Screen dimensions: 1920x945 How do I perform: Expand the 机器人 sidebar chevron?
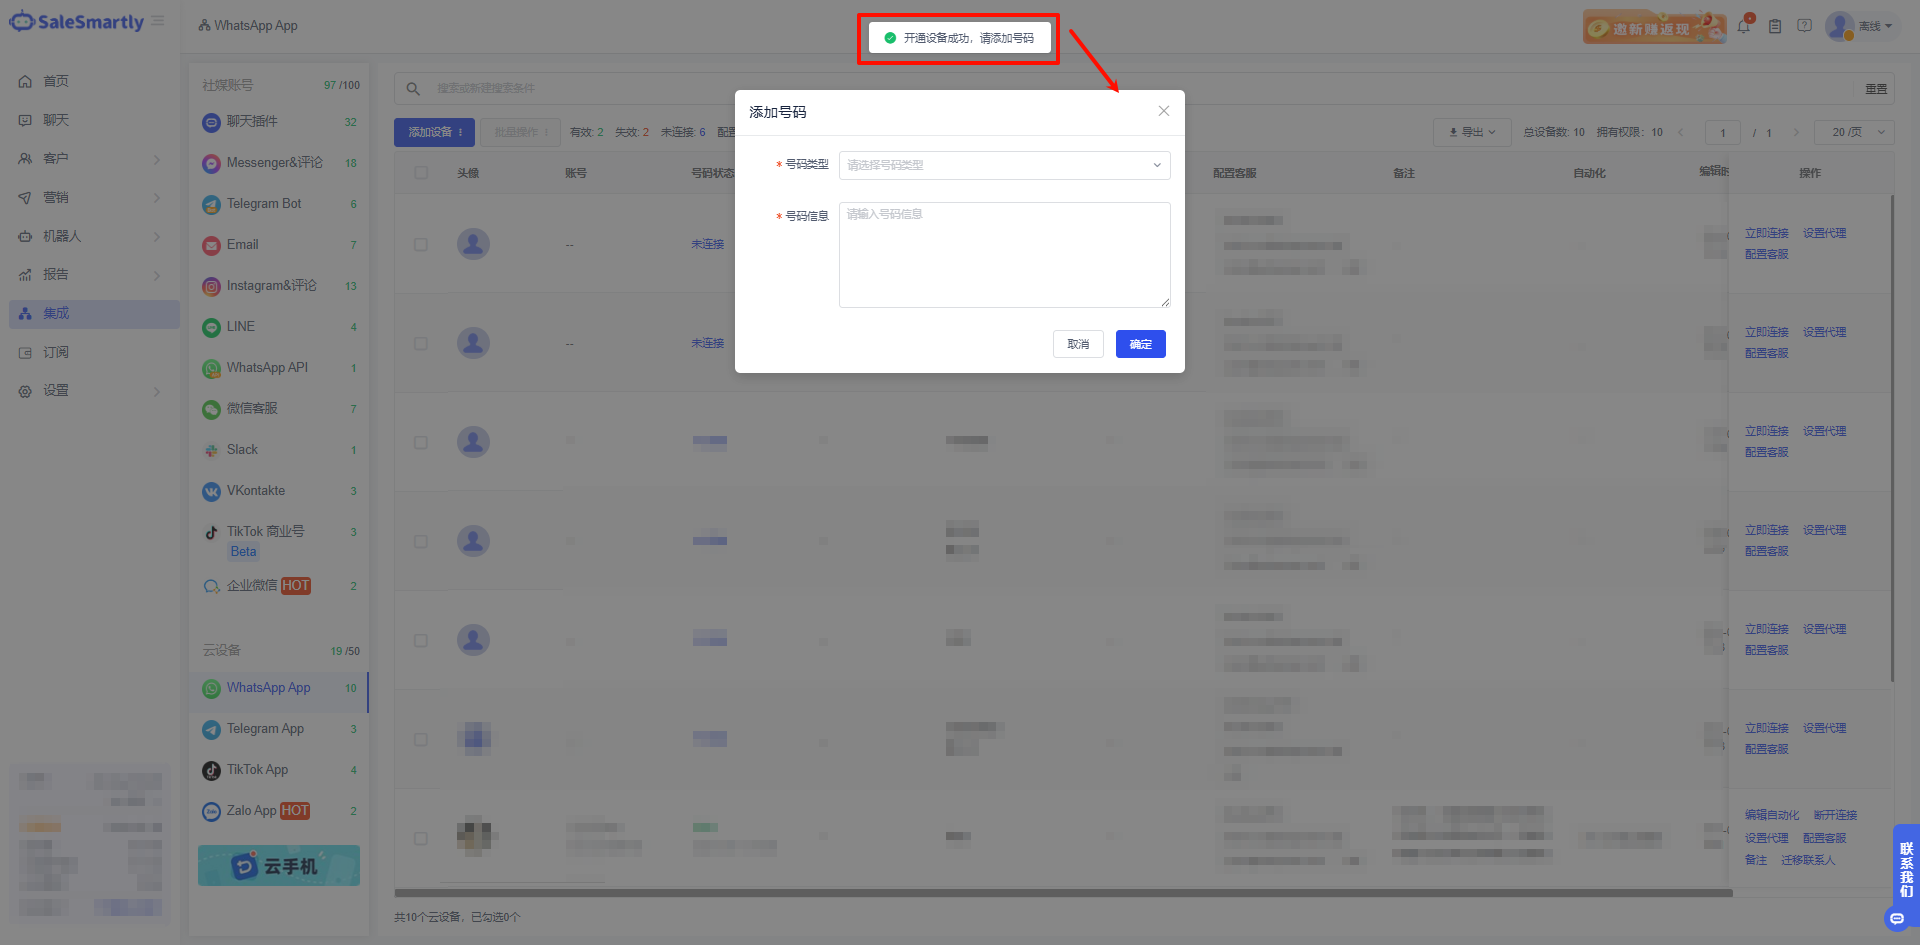click(157, 237)
